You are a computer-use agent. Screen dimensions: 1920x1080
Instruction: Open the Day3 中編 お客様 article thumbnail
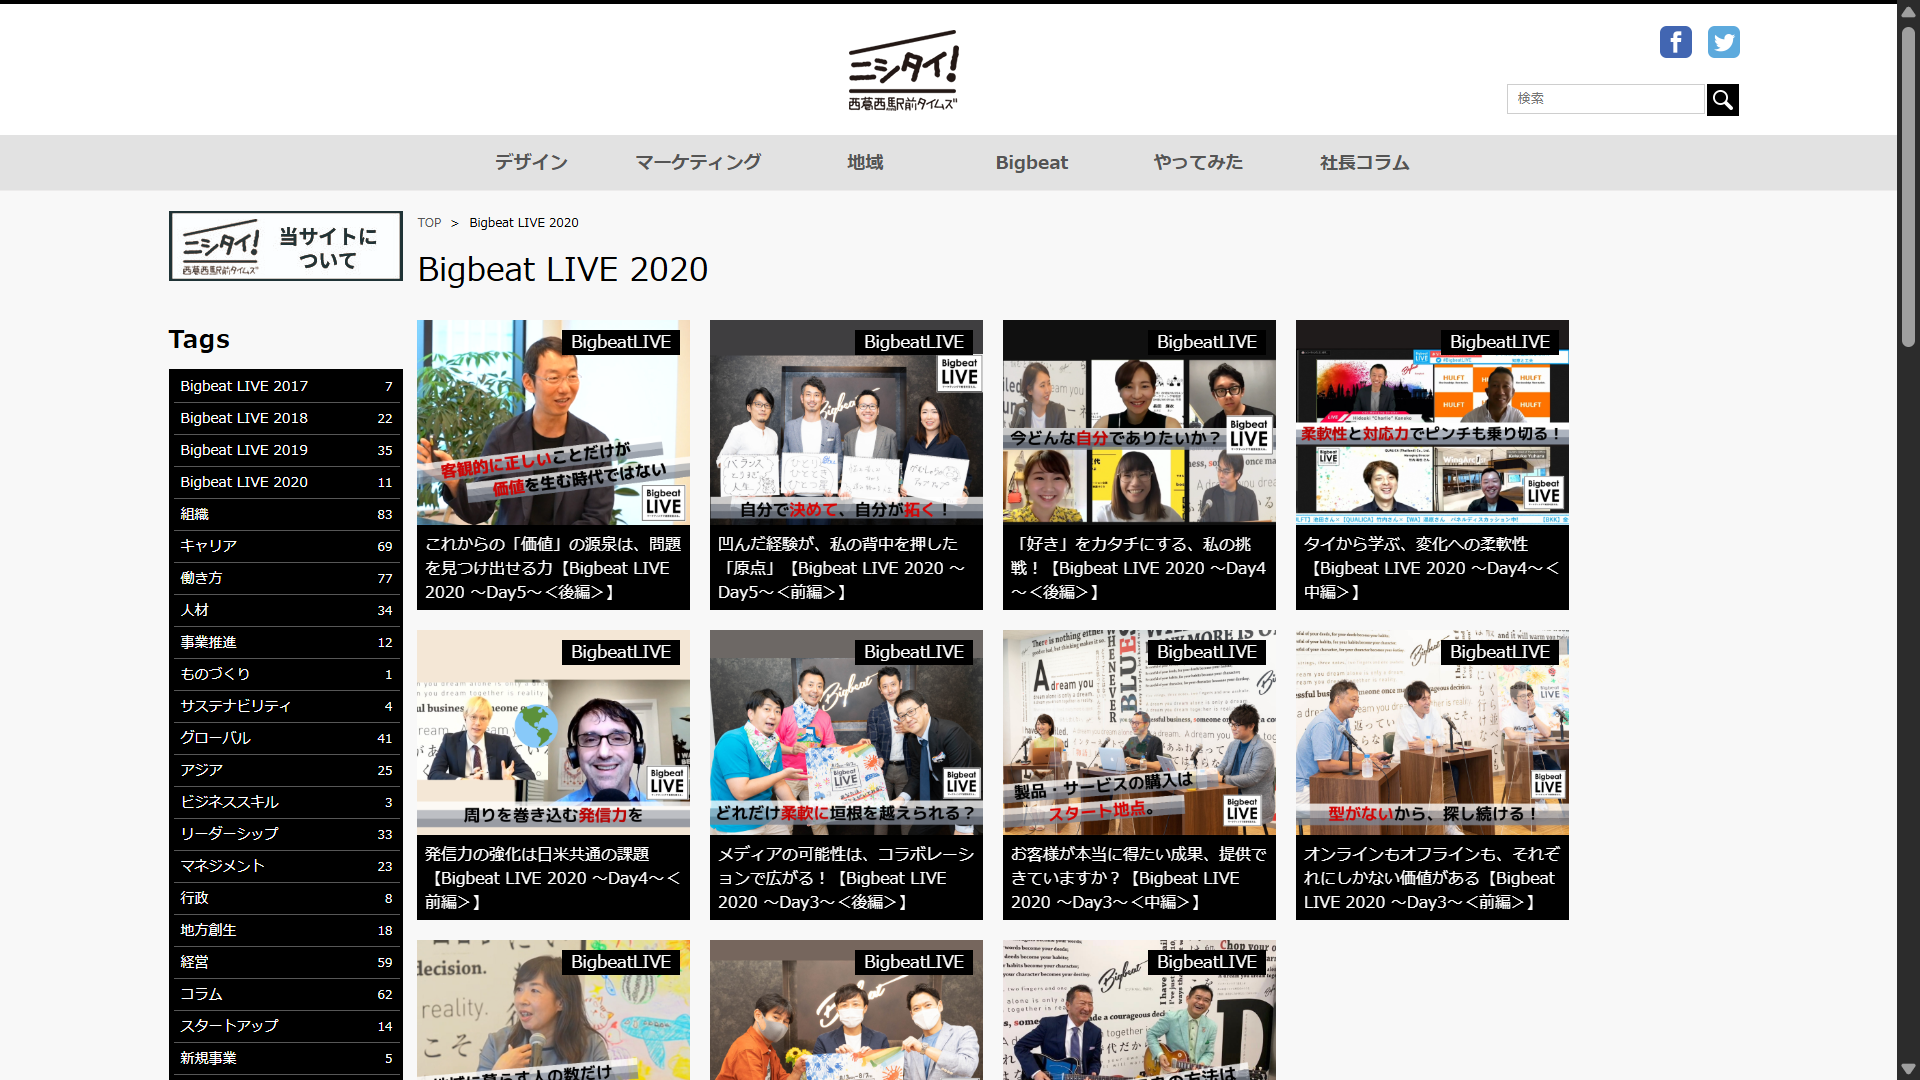point(1139,732)
